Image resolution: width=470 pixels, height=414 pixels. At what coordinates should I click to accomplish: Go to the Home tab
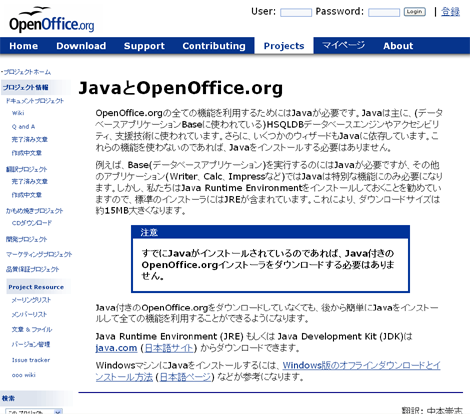(24, 46)
